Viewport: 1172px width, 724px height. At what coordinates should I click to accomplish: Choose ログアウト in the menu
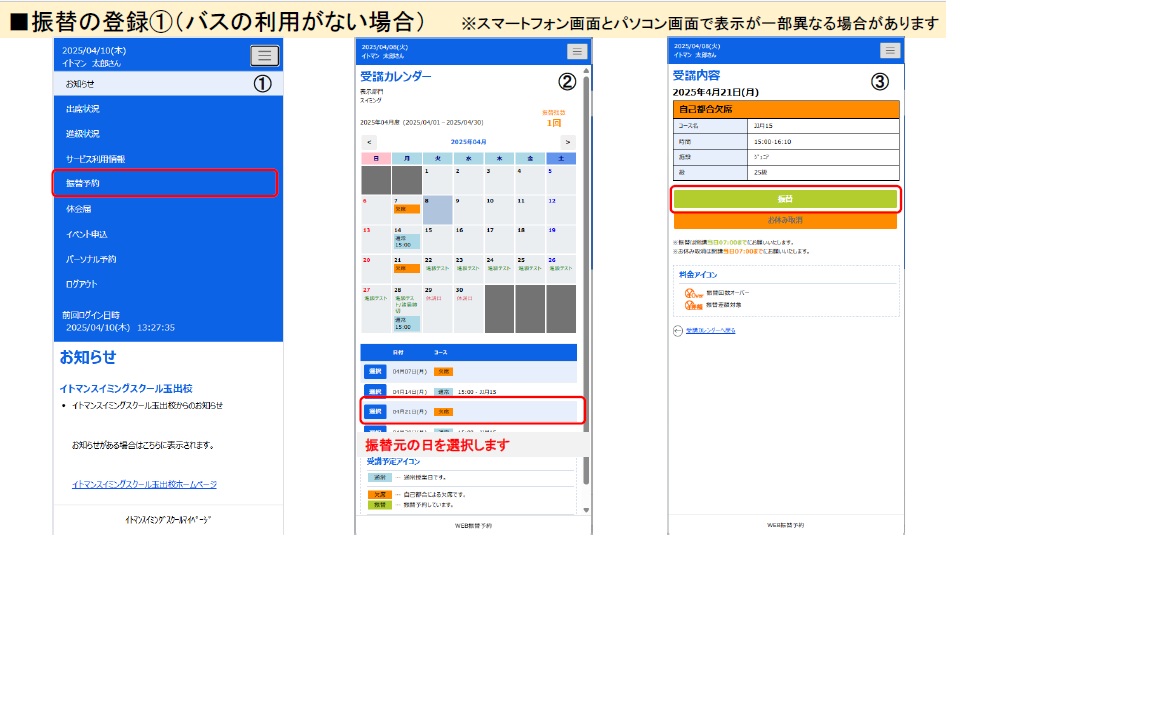(x=82, y=284)
